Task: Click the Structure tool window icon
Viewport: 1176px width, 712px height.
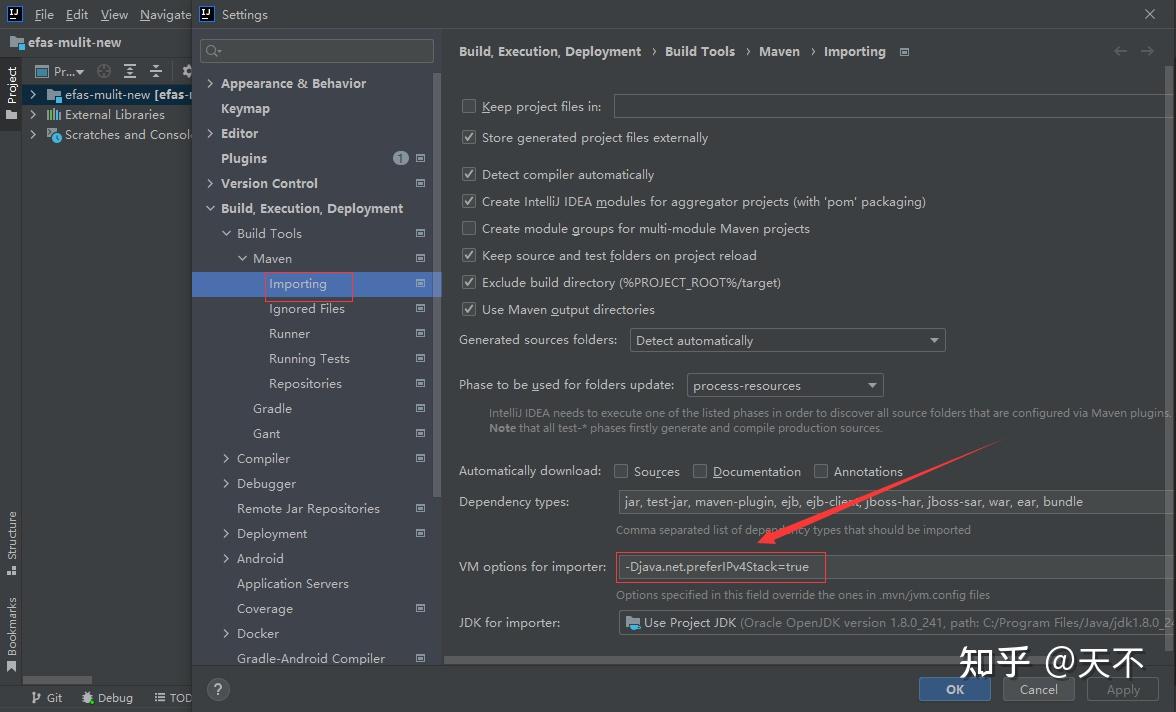Action: 12,570
